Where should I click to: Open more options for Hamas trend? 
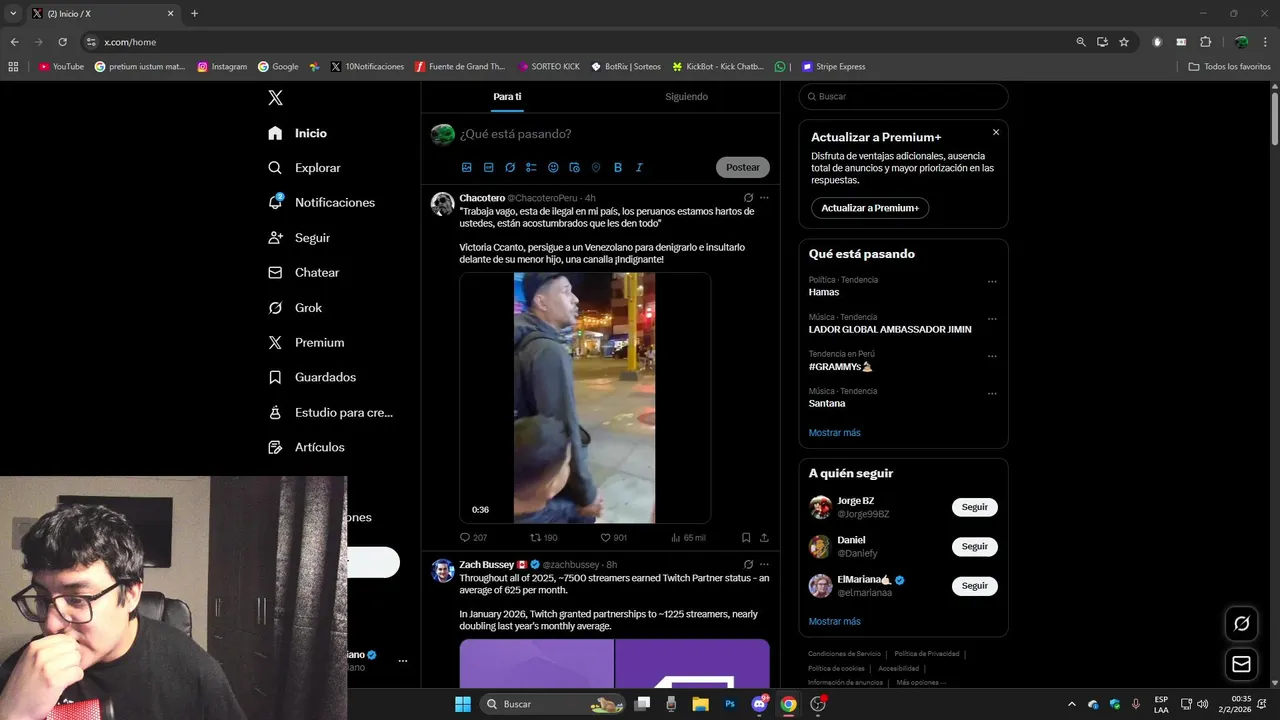992,282
